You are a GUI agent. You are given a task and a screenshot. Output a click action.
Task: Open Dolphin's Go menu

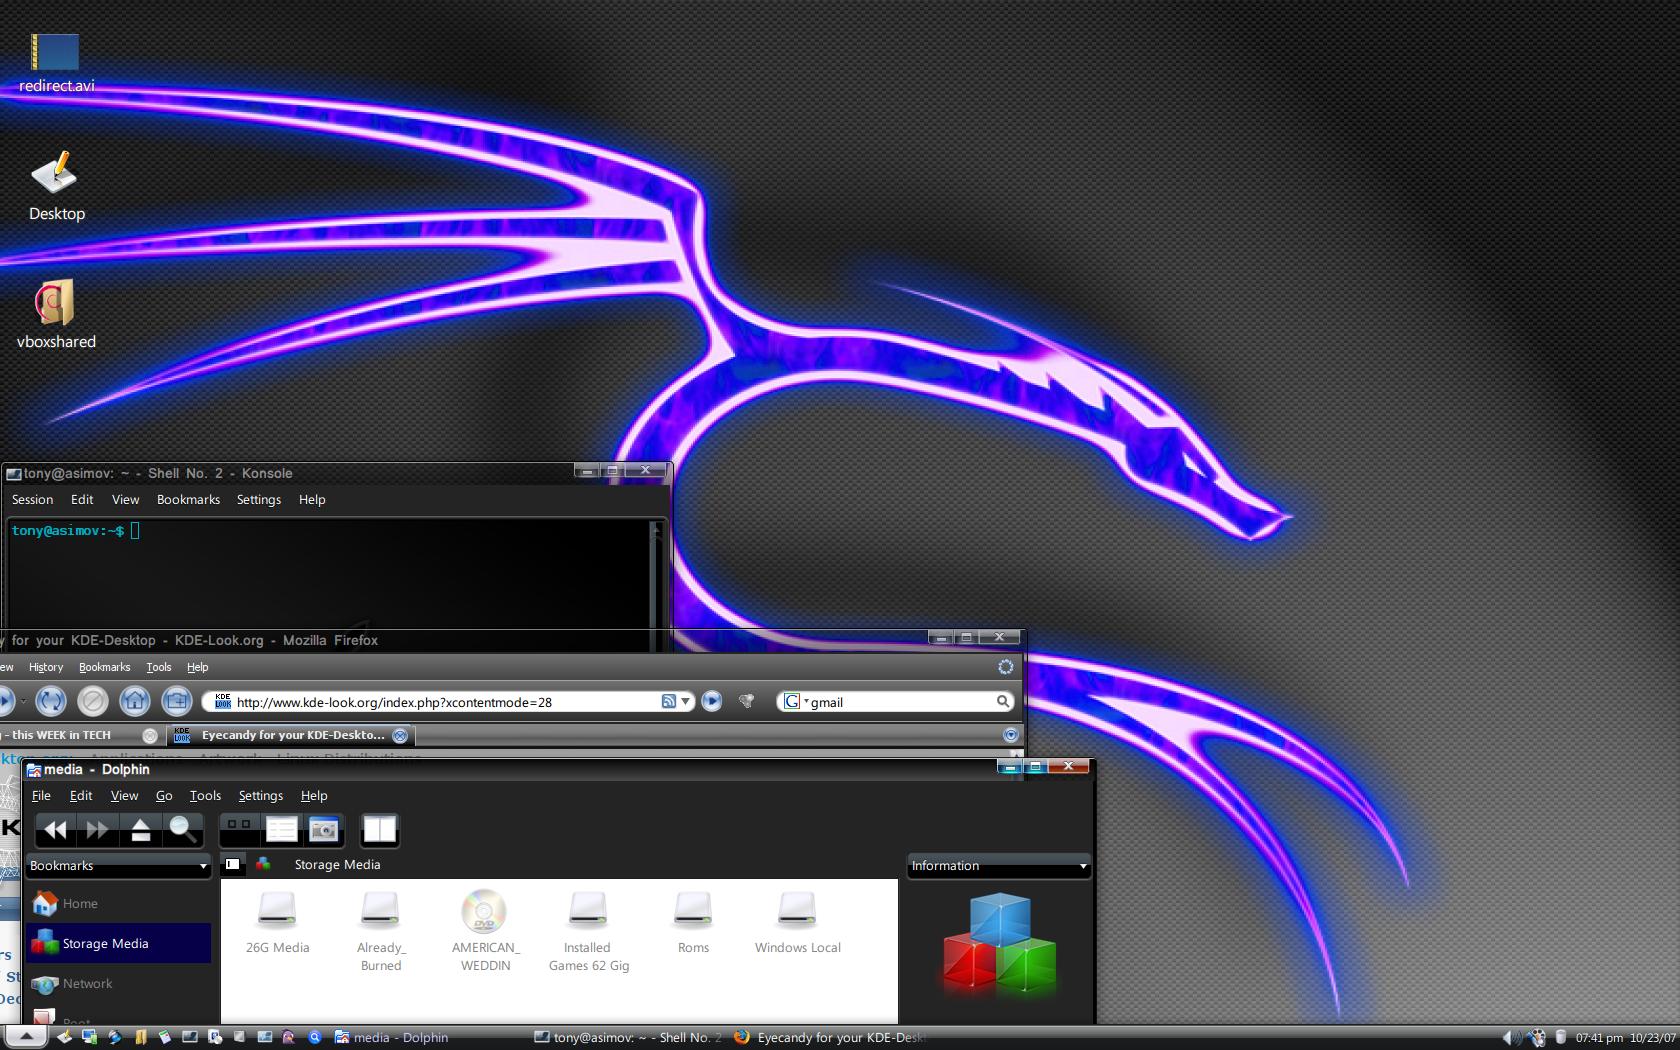point(164,796)
